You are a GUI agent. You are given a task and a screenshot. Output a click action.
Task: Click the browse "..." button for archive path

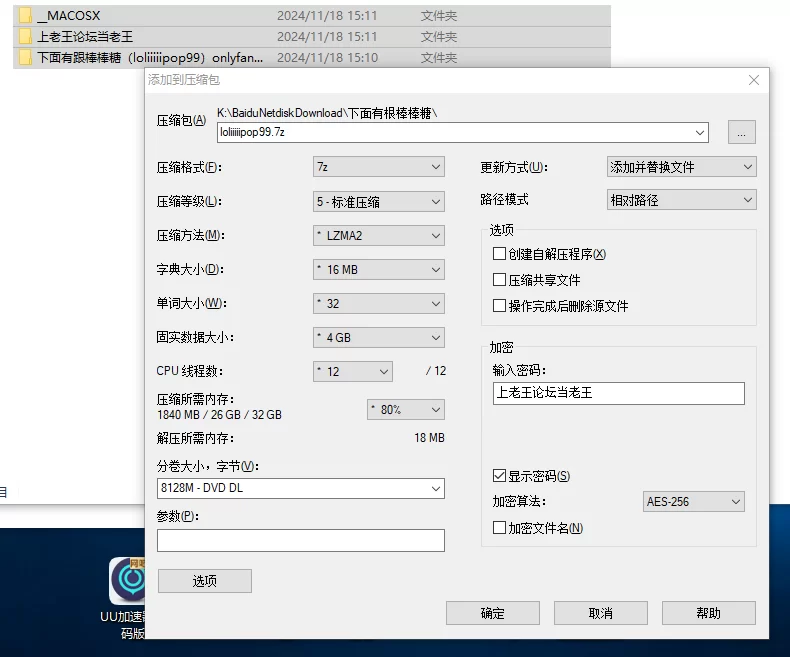point(741,132)
